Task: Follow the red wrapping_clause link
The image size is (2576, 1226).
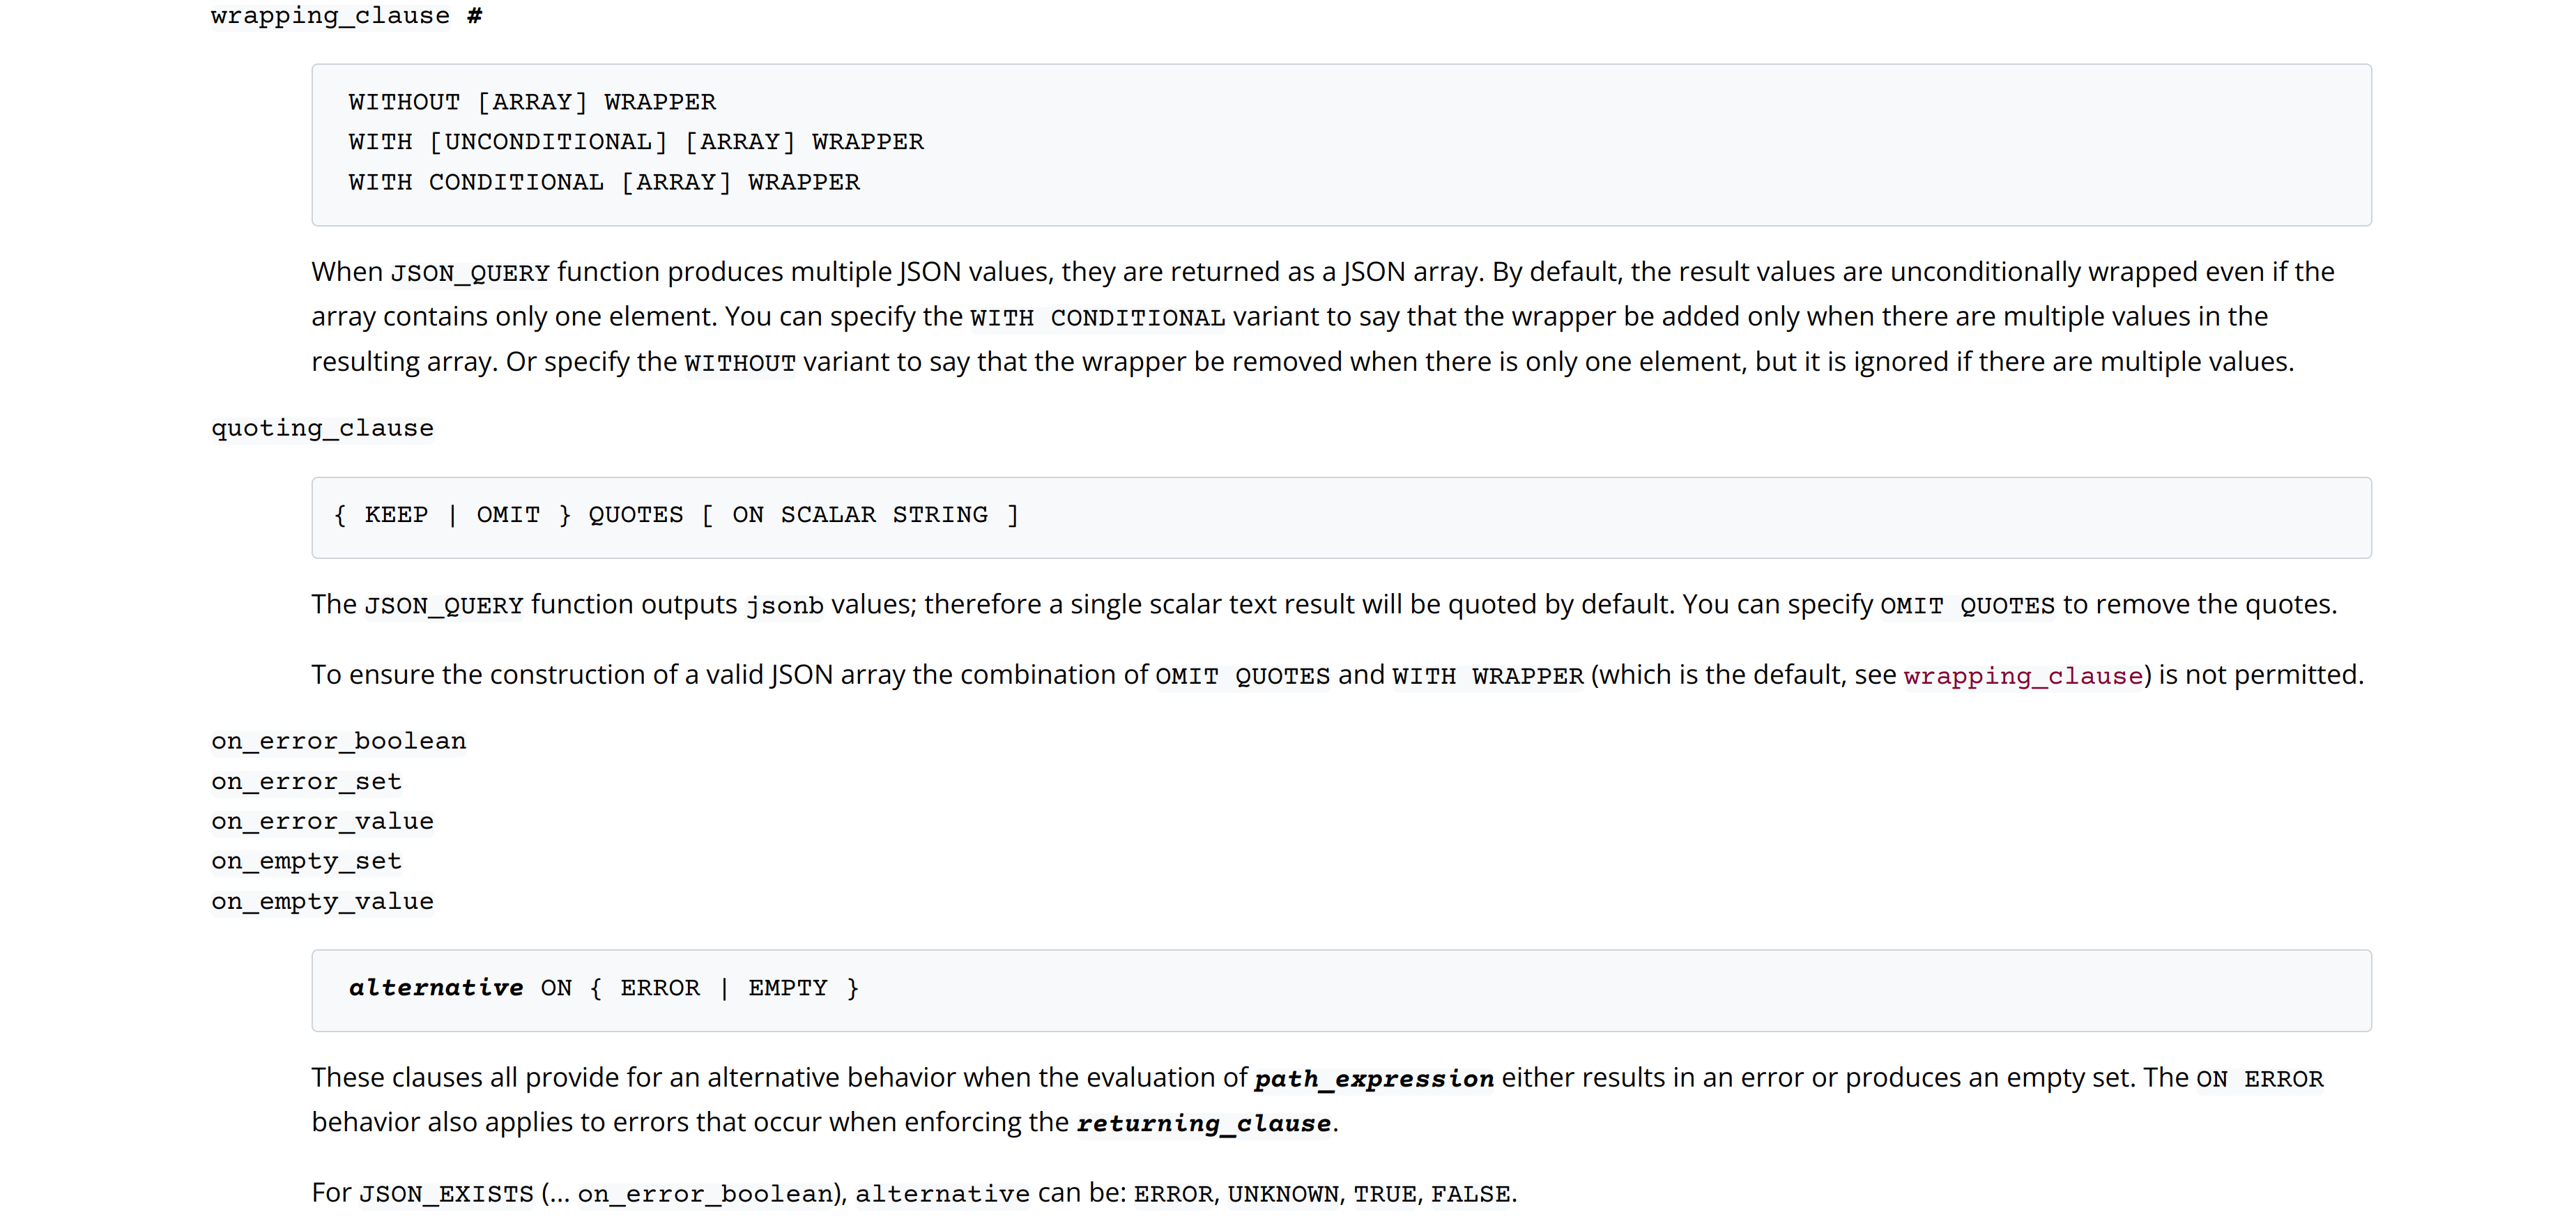Action: click(2022, 676)
